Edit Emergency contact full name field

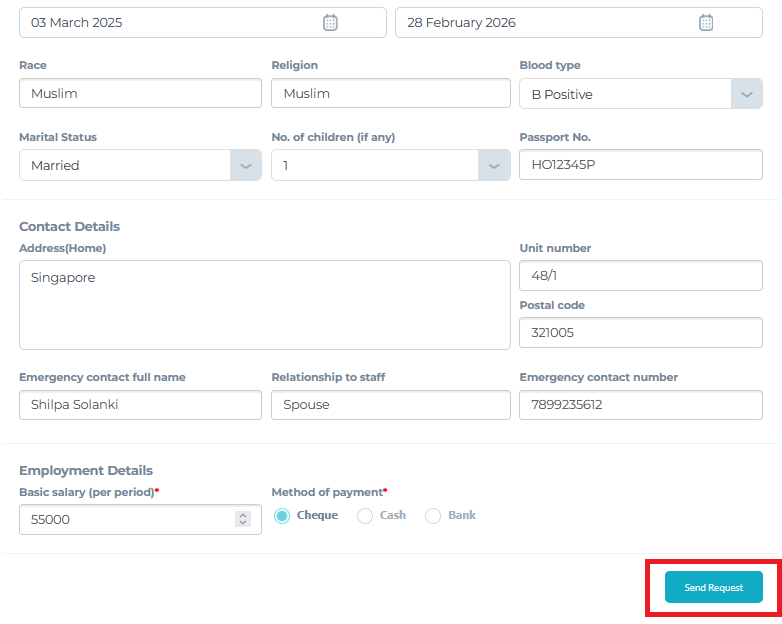(140, 405)
